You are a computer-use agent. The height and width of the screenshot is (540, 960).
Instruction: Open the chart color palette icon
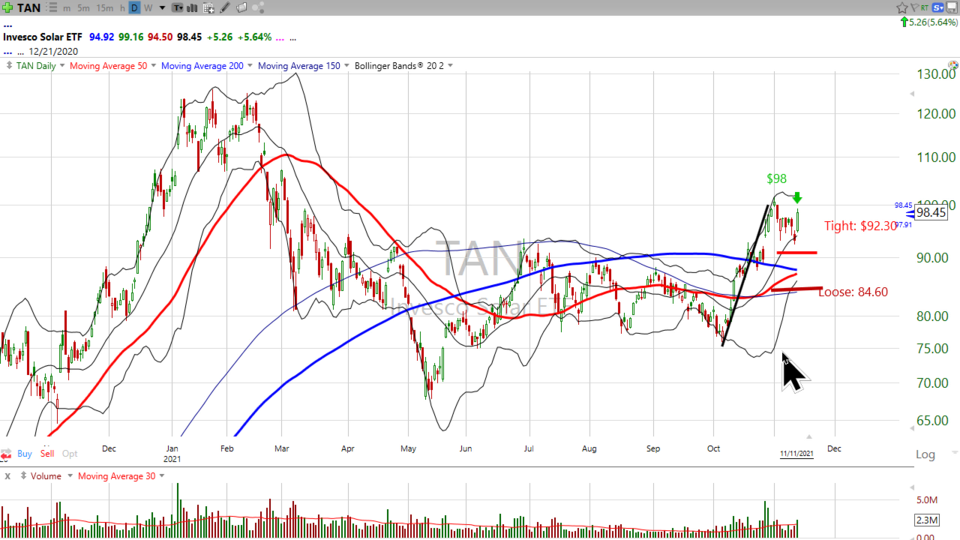point(953,65)
